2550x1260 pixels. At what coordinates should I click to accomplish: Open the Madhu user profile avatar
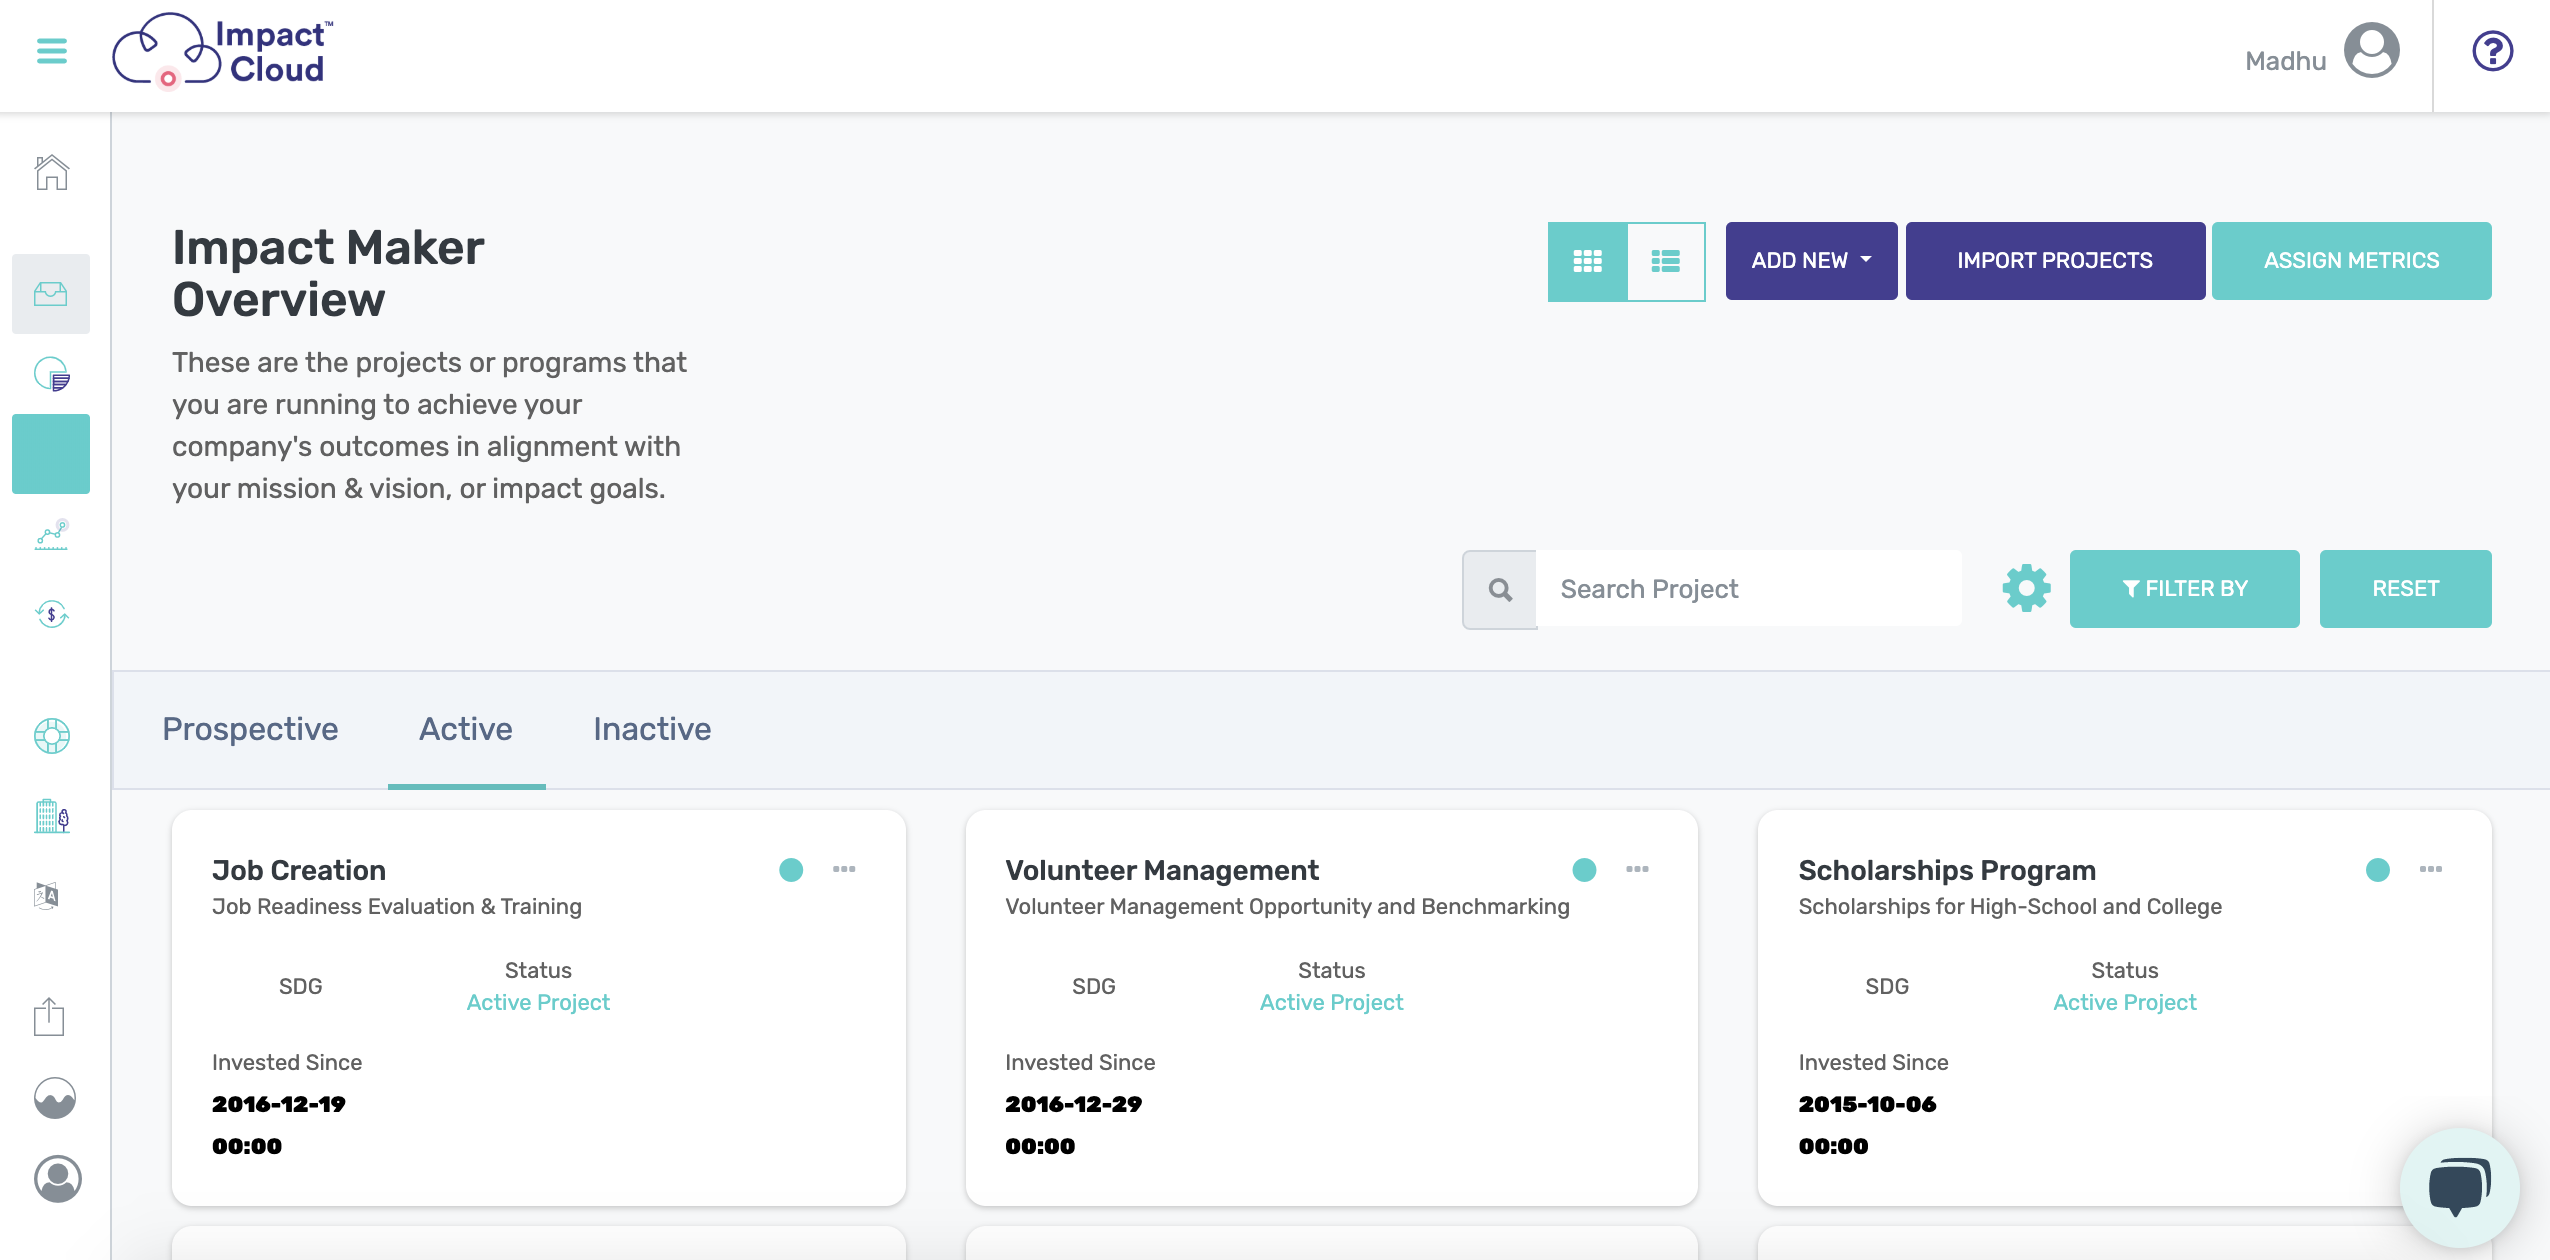(2371, 51)
